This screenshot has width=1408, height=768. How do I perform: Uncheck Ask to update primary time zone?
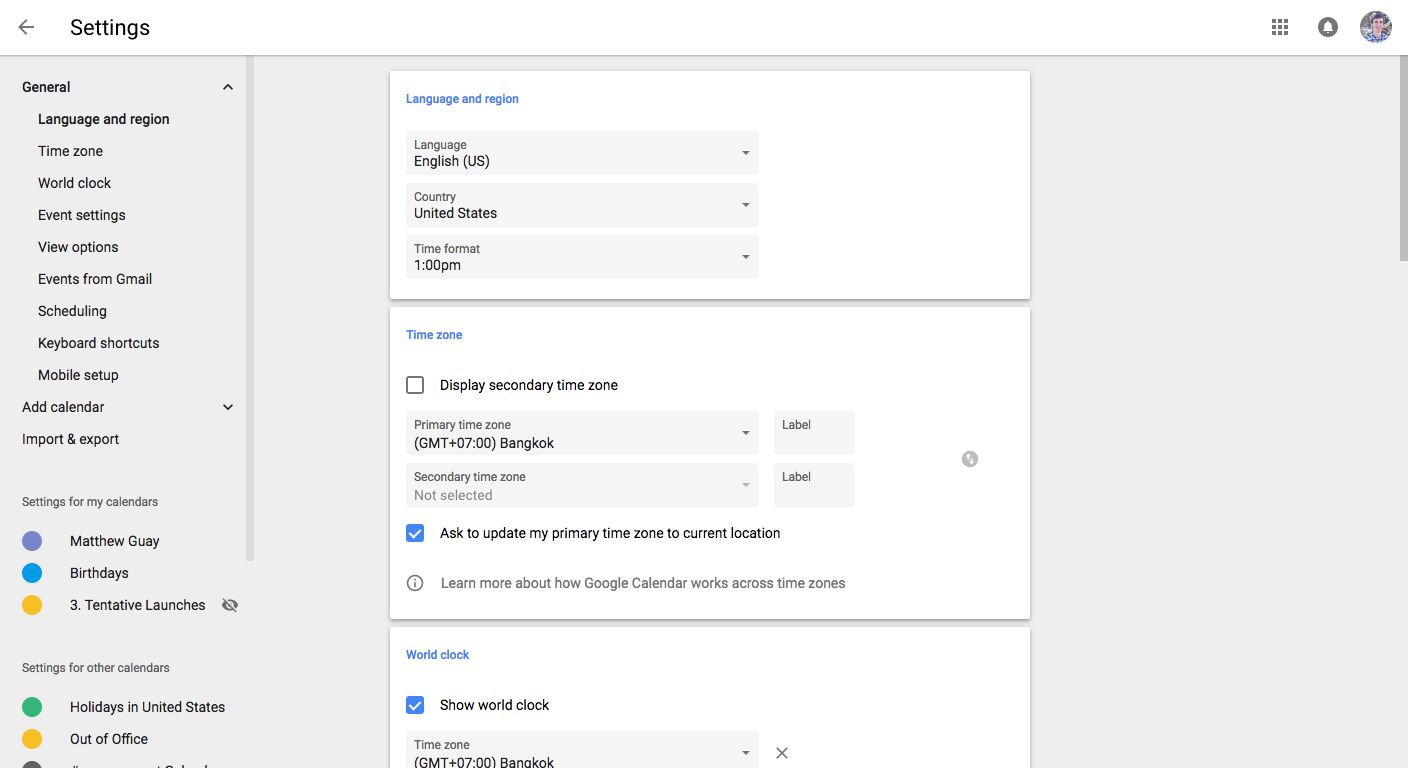[415, 533]
